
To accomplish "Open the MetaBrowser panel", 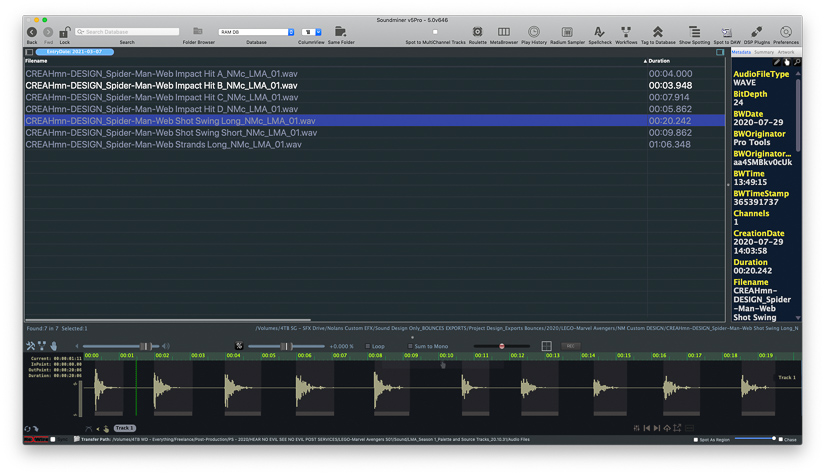I will point(503,33).
